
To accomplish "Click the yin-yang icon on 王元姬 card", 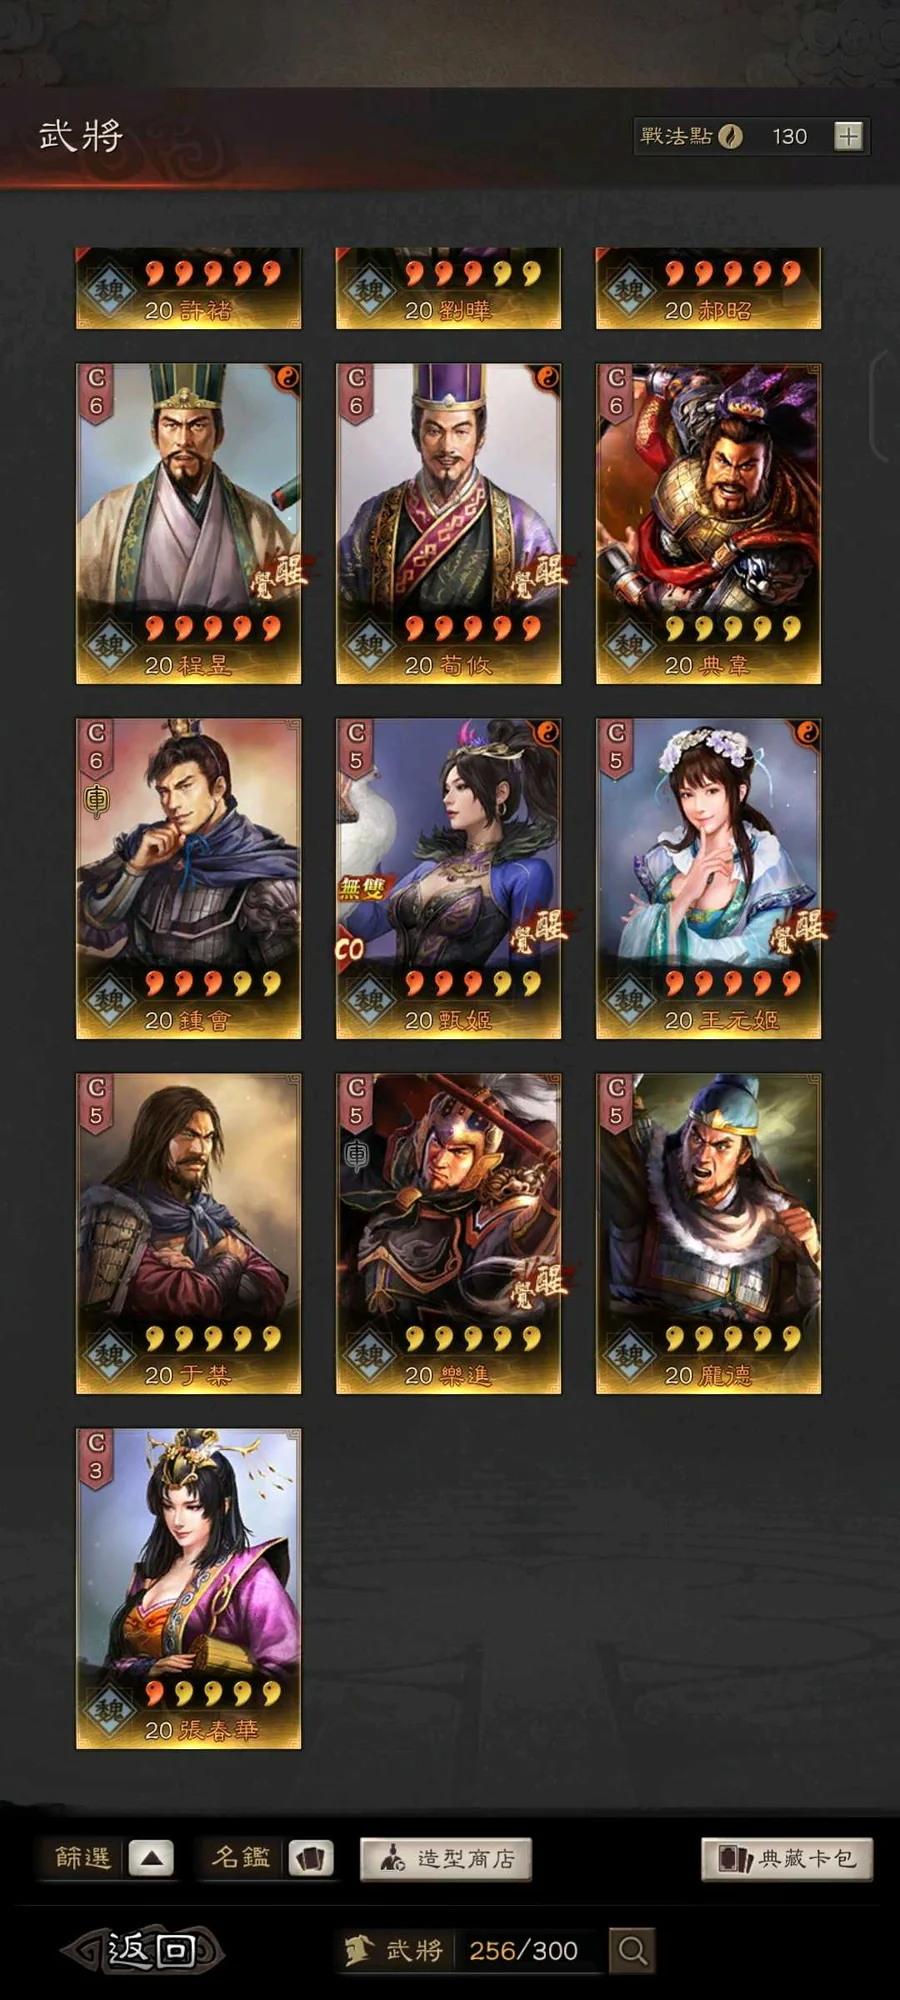I will [806, 733].
